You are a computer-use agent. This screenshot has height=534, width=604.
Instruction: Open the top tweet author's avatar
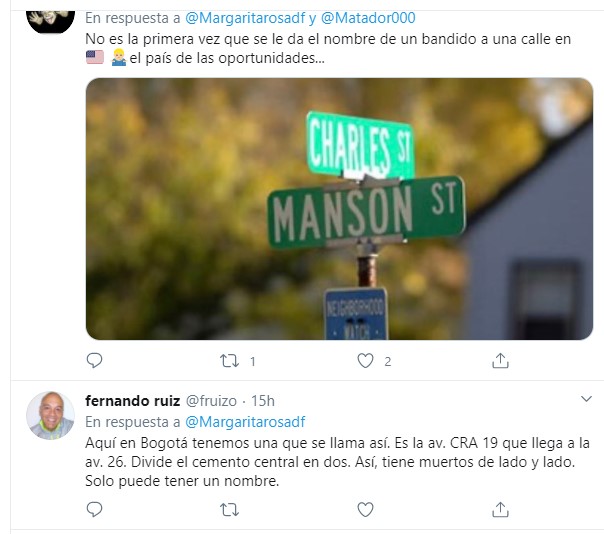tap(50, 21)
